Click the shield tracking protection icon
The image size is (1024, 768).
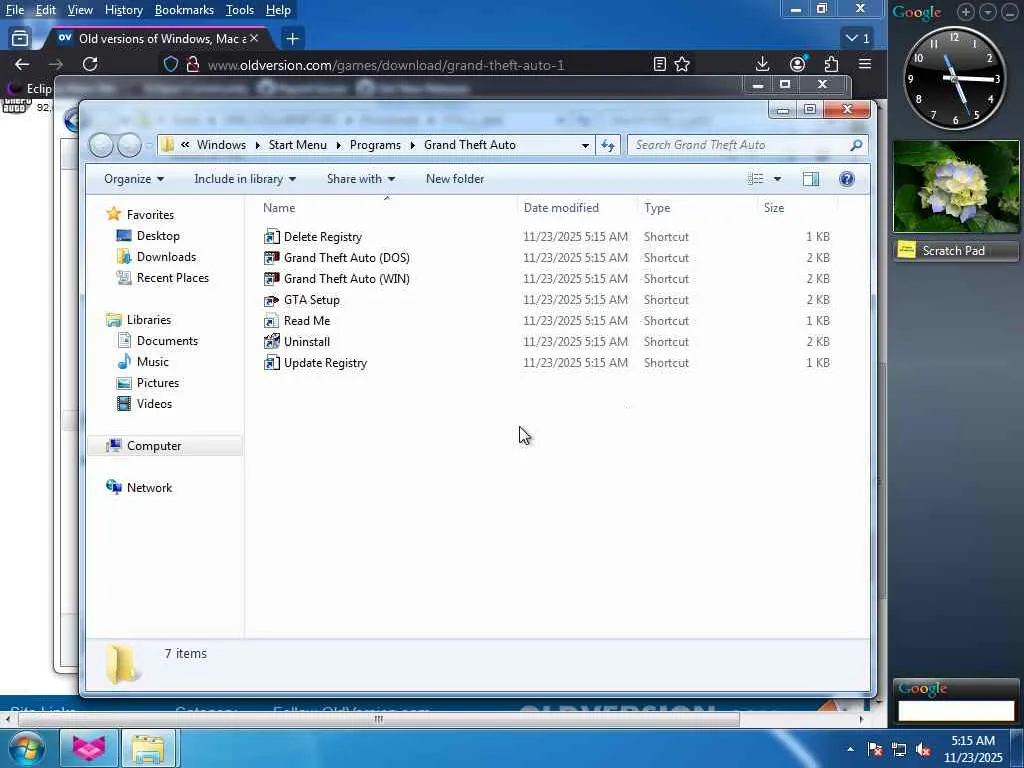pos(170,64)
